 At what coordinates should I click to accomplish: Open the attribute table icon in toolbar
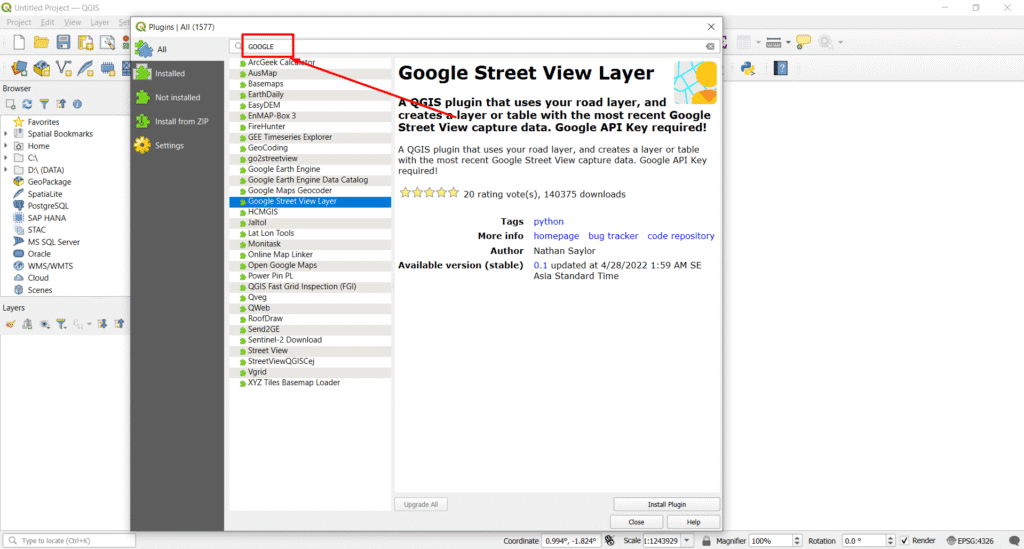pos(744,43)
